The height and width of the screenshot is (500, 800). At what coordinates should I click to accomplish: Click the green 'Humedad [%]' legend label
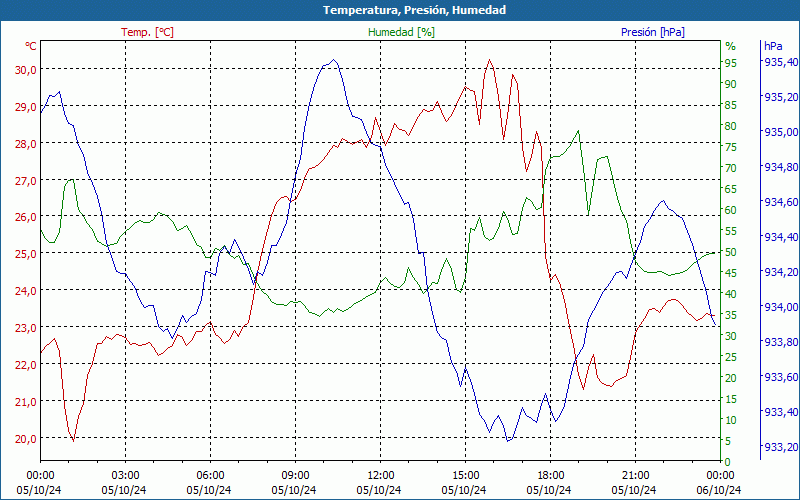pyautogui.click(x=401, y=32)
